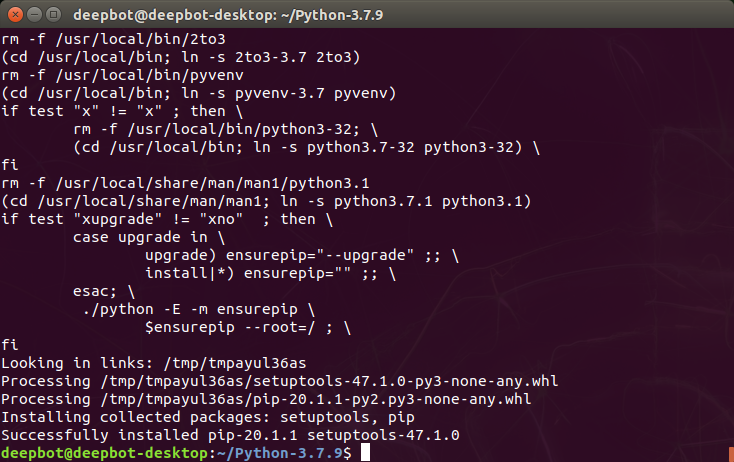Click the line 'case upgrade in \'

[x=149, y=237]
